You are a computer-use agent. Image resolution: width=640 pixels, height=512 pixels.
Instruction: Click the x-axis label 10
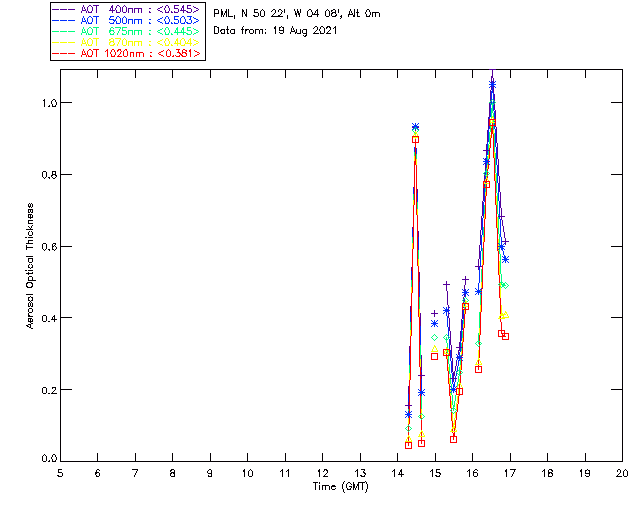point(247,473)
